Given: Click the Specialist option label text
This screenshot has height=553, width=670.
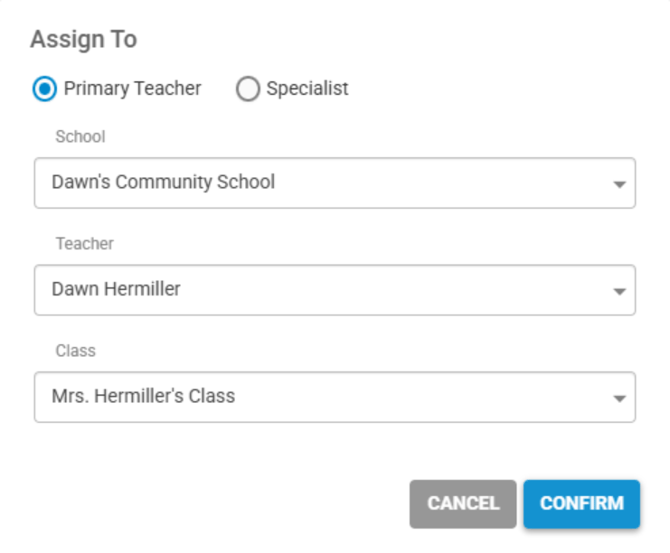Looking at the screenshot, I should coord(307,89).
